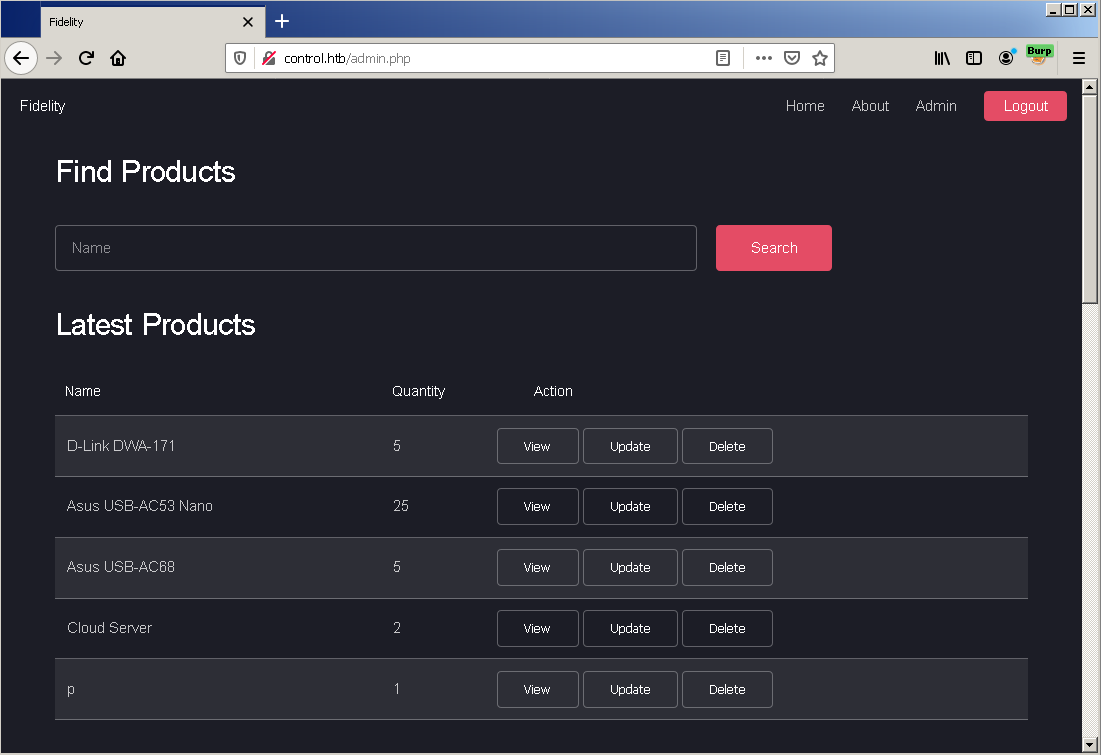Minimize the browser window
This screenshot has height=755, width=1101.
click(1053, 10)
